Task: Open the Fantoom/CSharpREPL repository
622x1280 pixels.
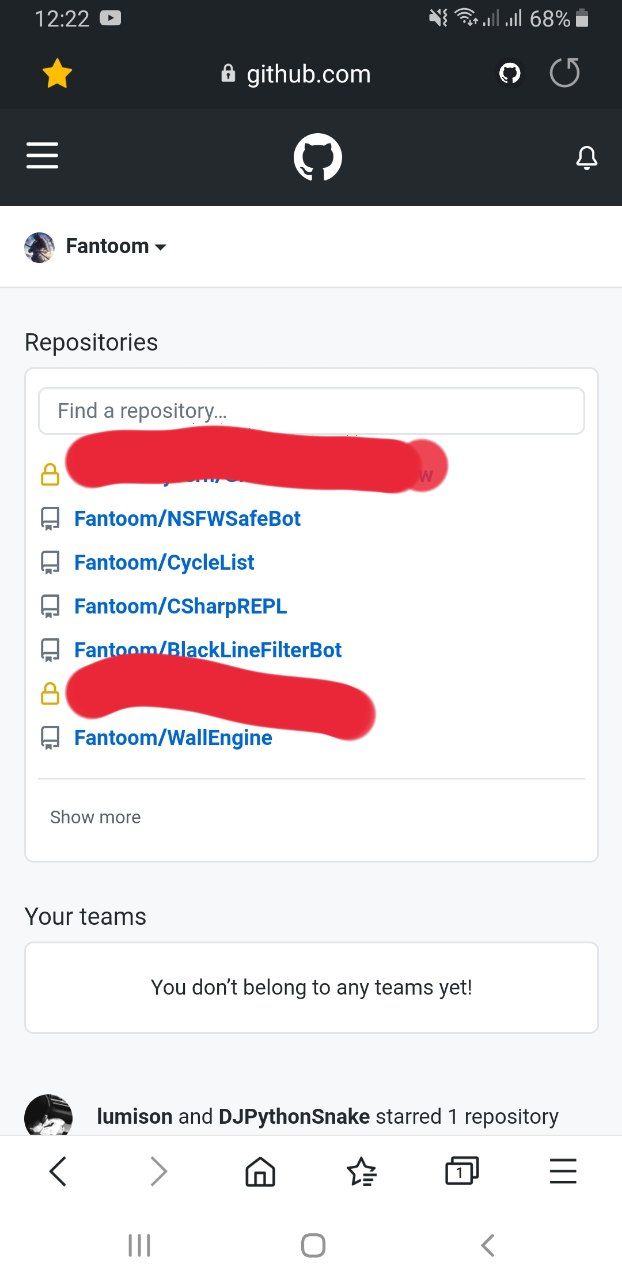Action: (x=180, y=606)
